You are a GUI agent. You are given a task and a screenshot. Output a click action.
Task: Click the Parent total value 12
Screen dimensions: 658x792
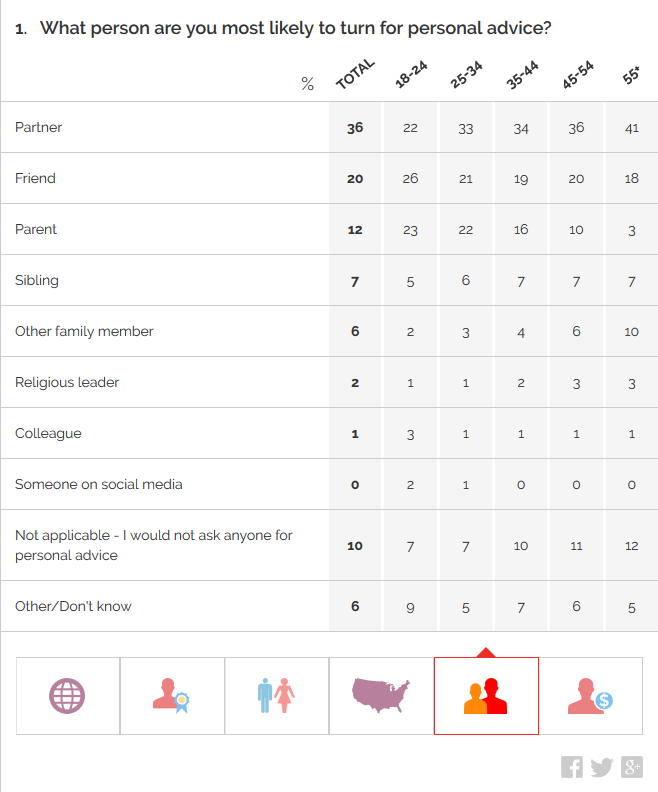click(x=355, y=230)
